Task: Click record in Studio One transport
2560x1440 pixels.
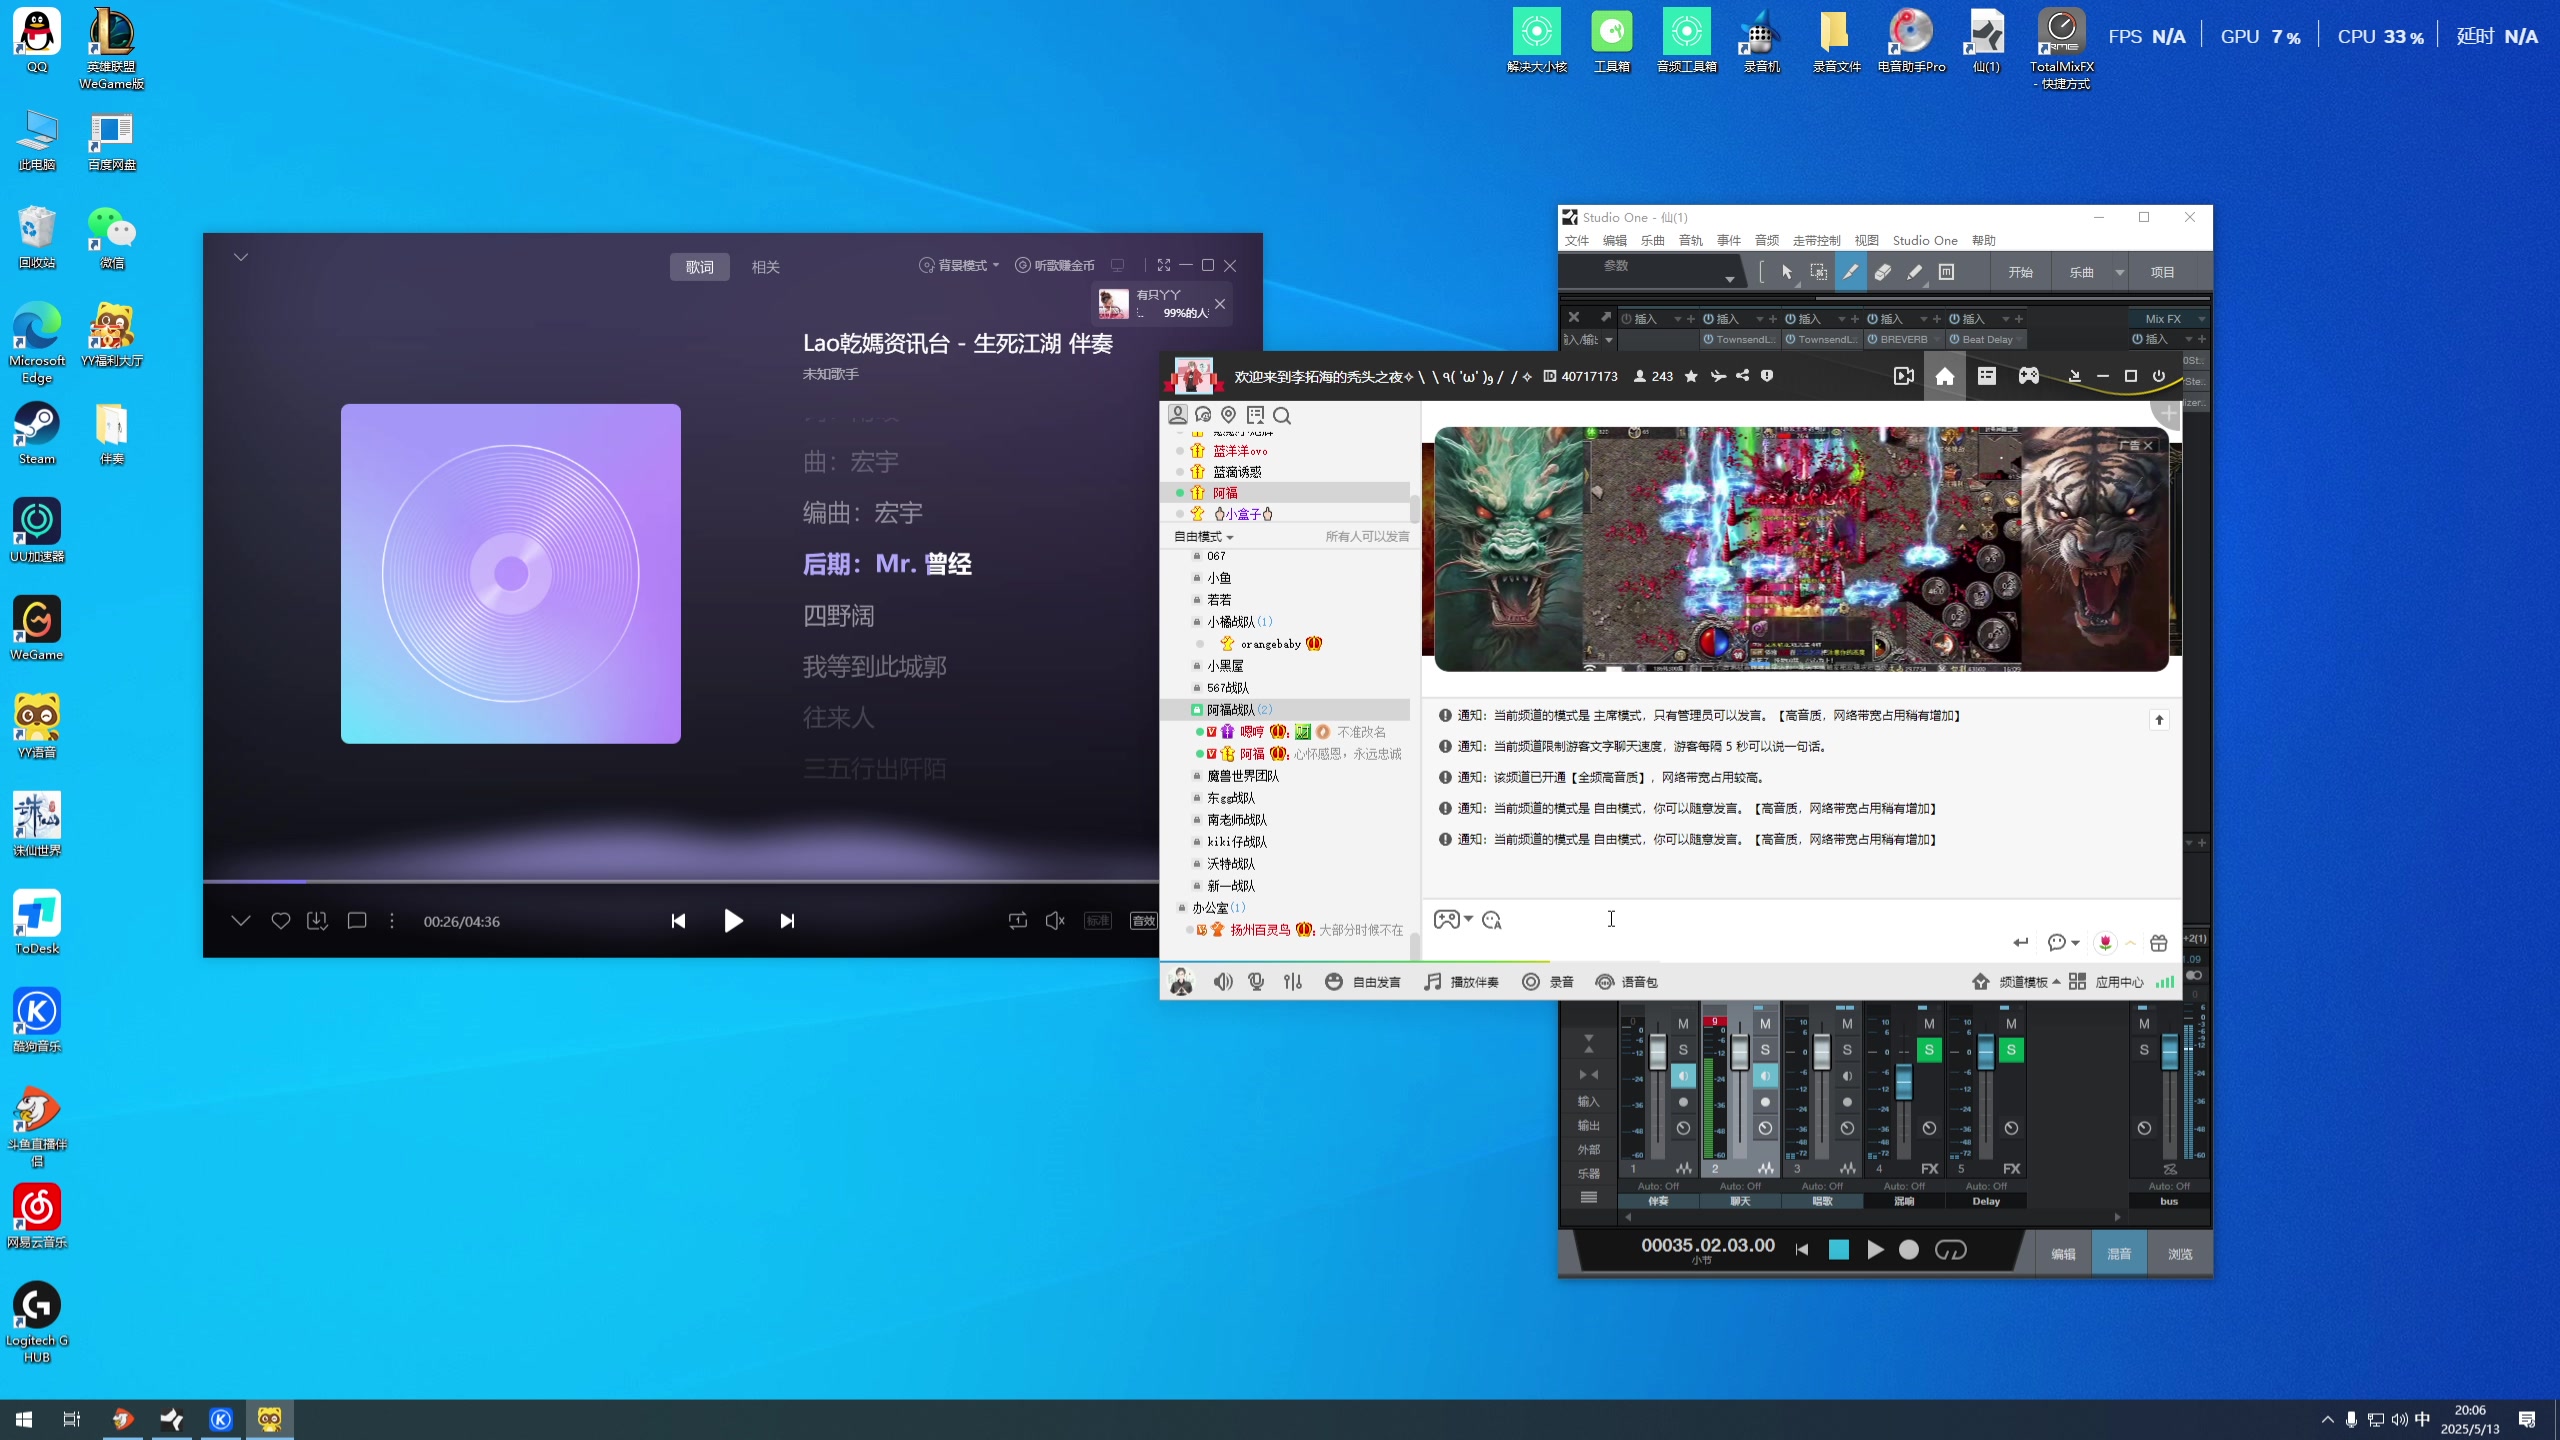Action: [x=1909, y=1250]
